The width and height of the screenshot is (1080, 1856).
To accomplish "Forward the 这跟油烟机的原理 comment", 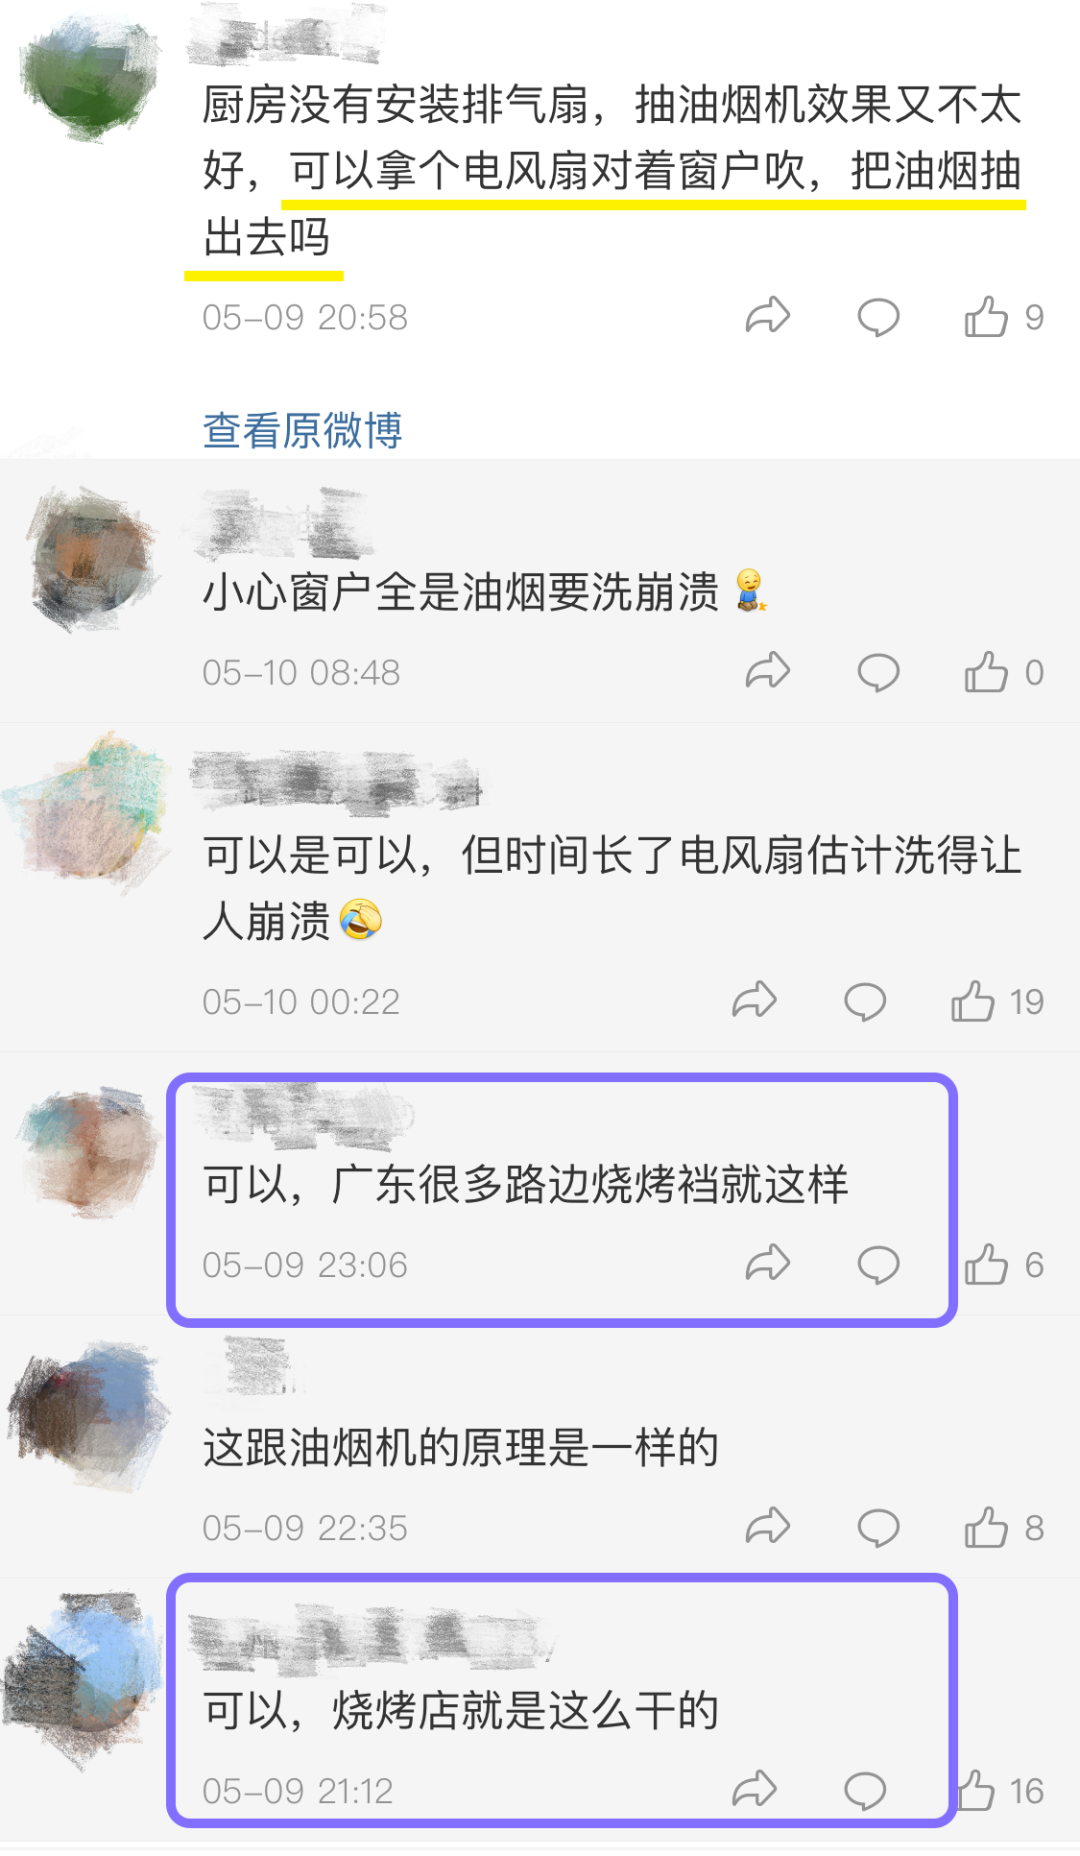I will click(768, 1527).
